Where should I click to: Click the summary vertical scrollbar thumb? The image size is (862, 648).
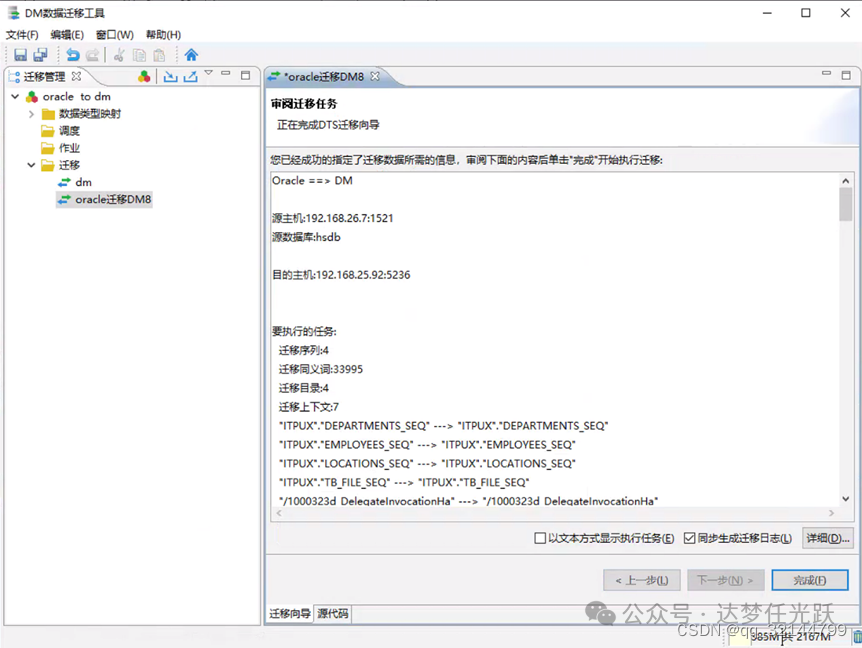pos(846,204)
